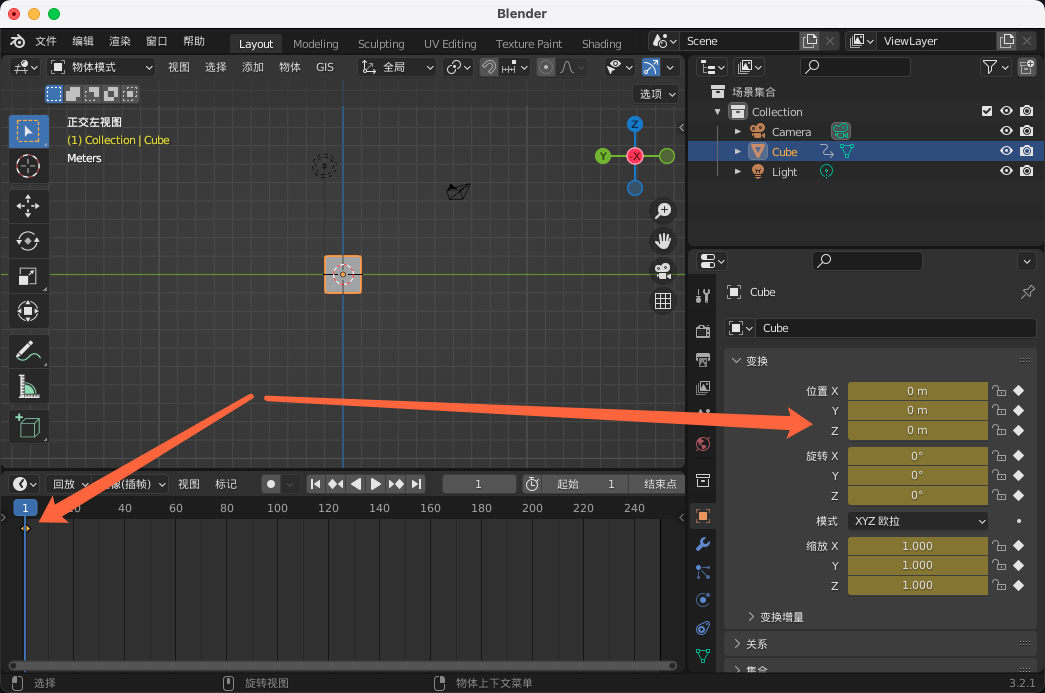Switch to the Sculpting workspace tab

[x=381, y=44]
